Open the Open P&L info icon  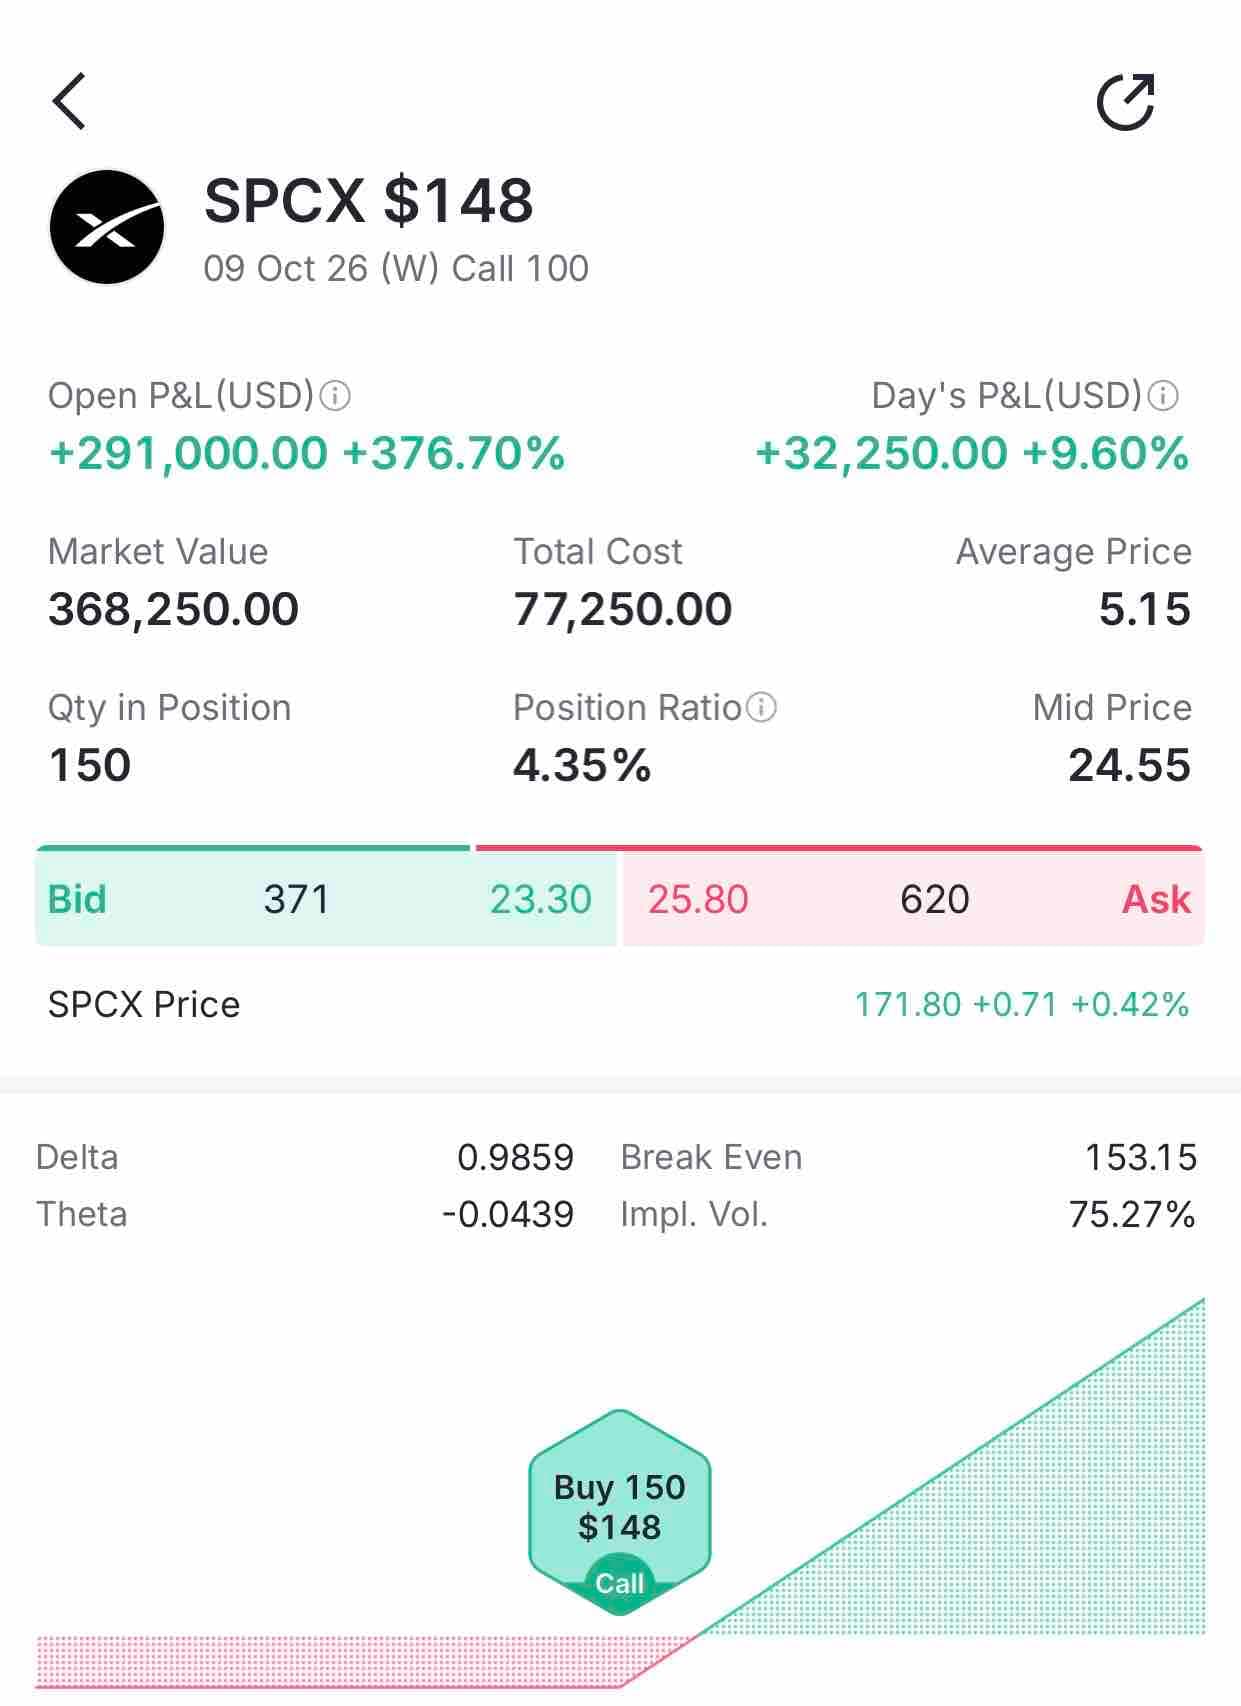pos(334,396)
